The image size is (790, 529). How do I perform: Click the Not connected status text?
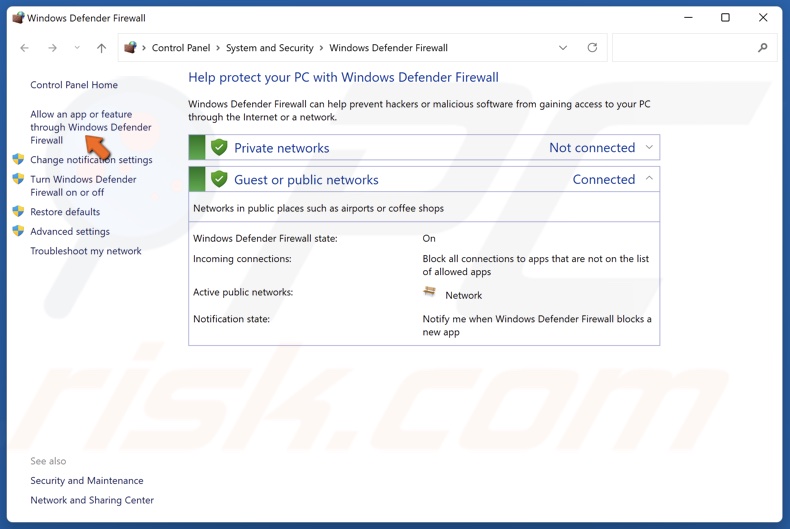click(592, 148)
